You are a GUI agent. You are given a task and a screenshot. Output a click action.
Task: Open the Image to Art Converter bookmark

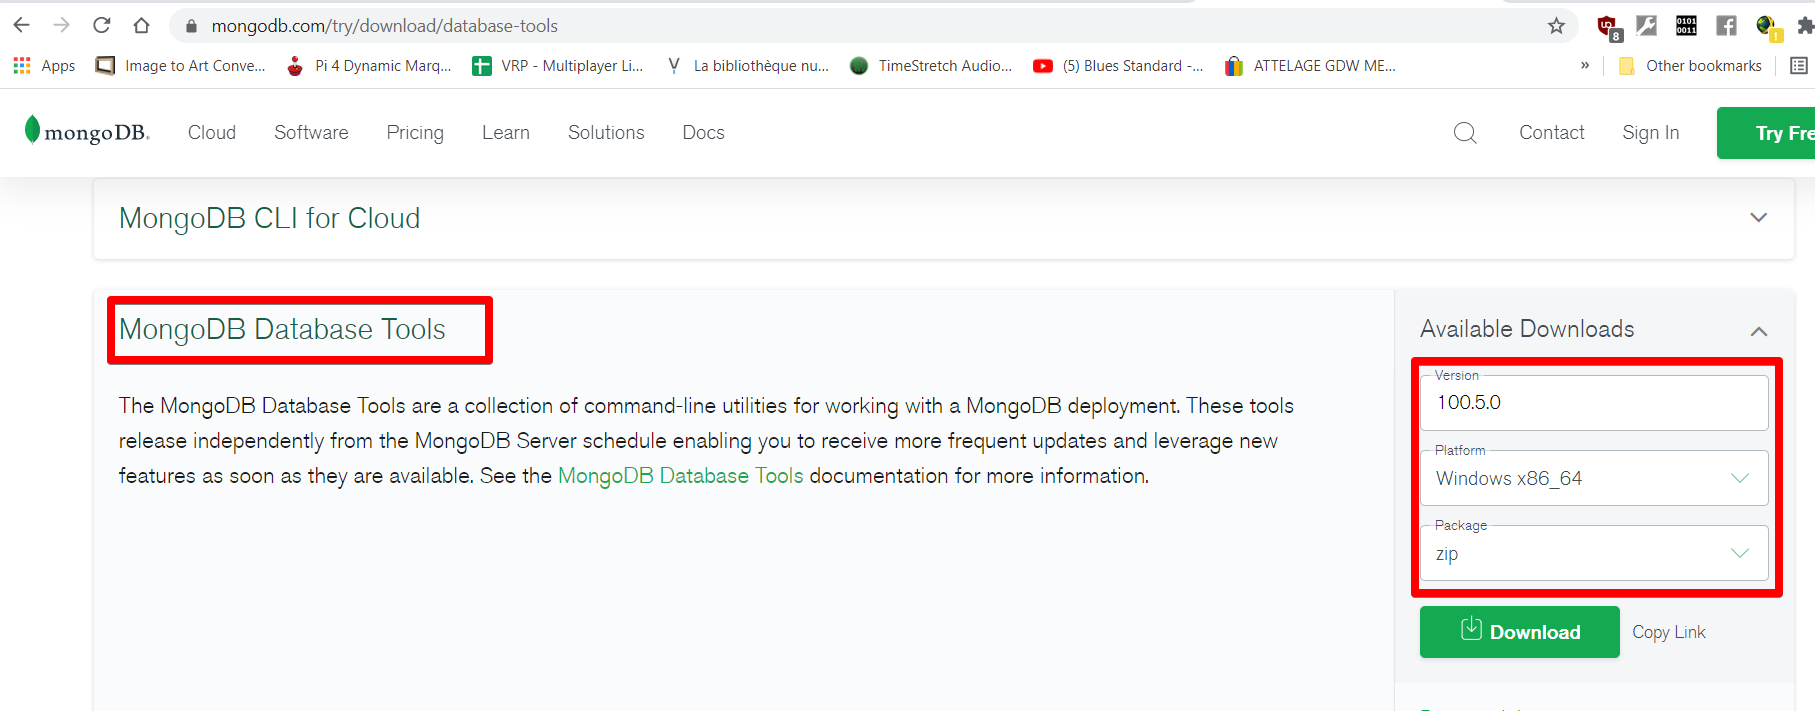coord(180,66)
